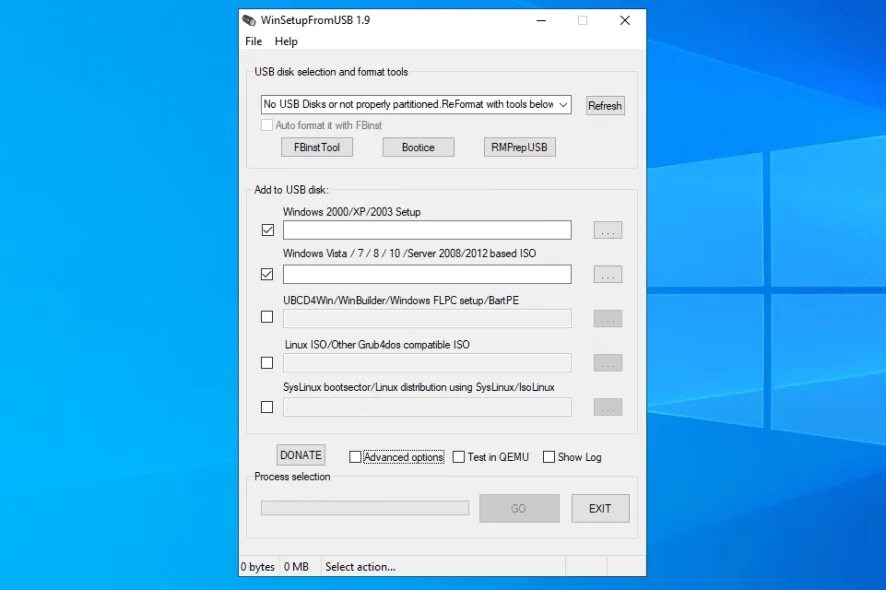This screenshot has width=886, height=590.
Task: Browse for Windows 2000/XP/2003 Setup source
Action: click(x=608, y=231)
